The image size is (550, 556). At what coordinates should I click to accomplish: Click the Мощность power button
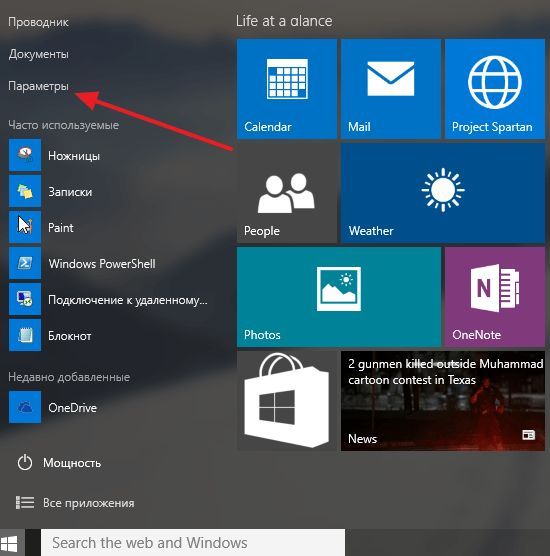tap(59, 463)
